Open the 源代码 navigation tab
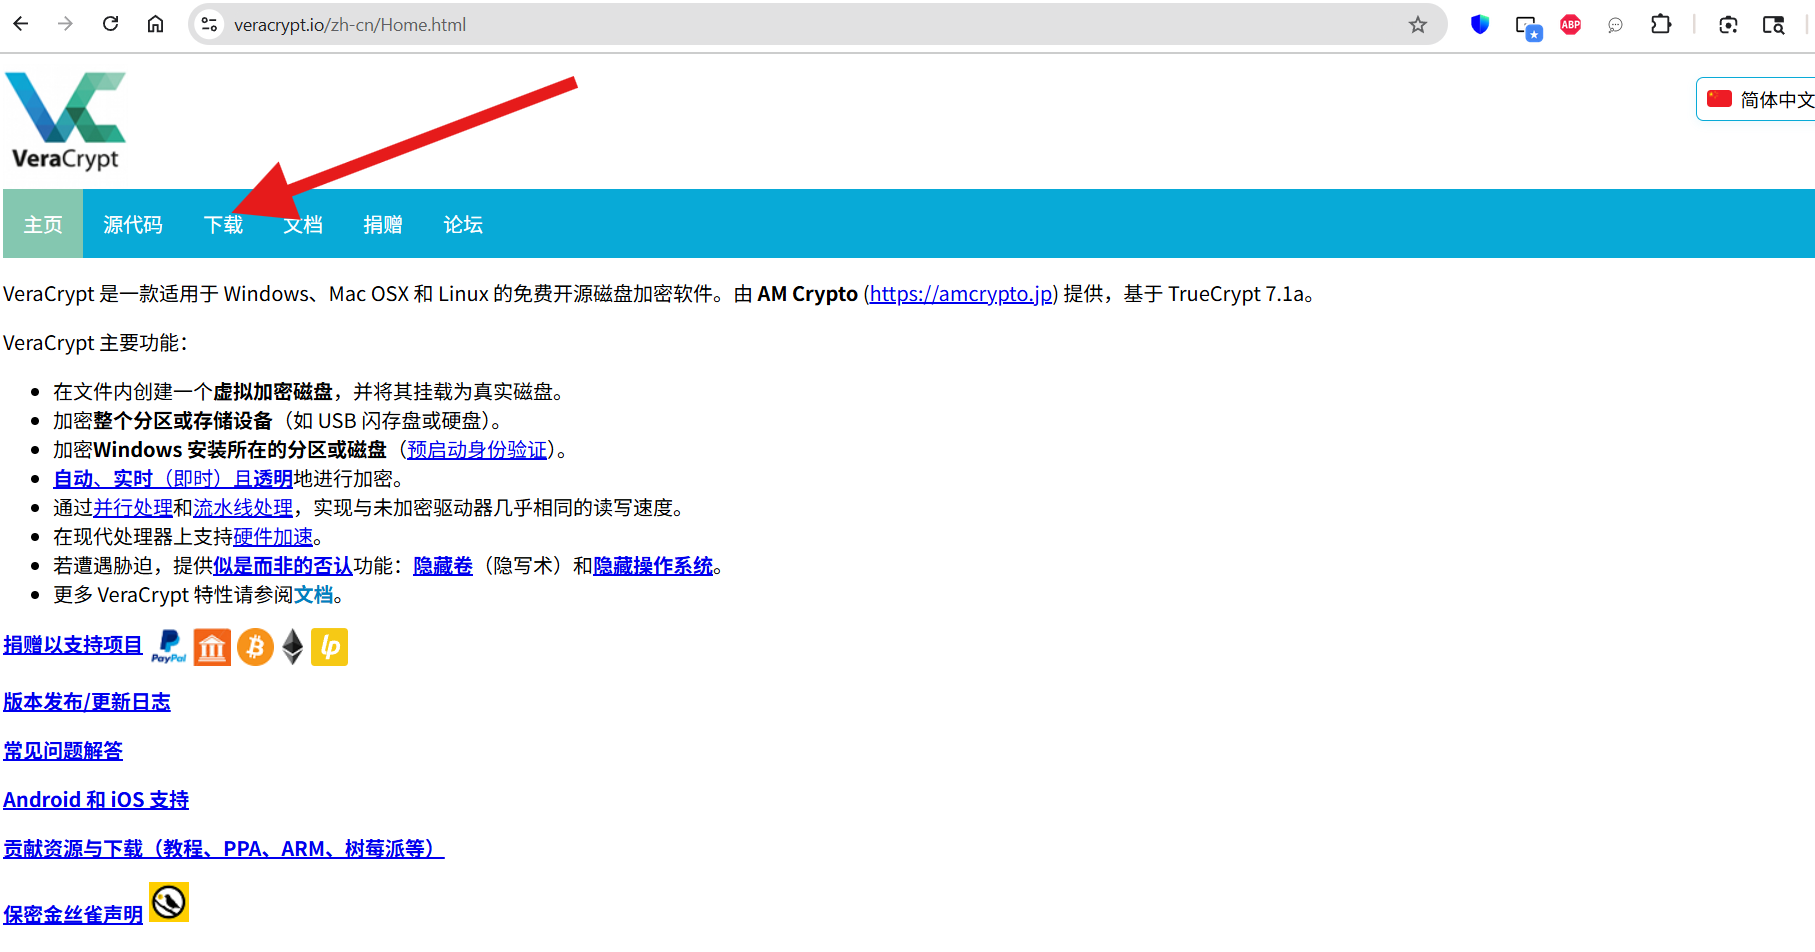Viewport: 1815px width, 952px height. coord(133,224)
